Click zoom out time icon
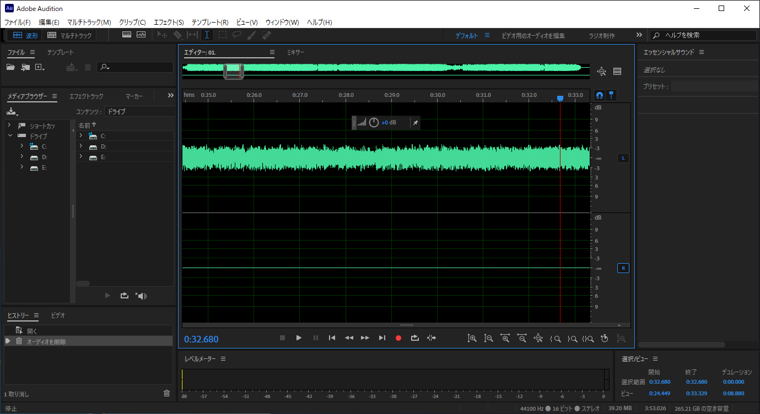The image size is (760, 414). [522, 338]
